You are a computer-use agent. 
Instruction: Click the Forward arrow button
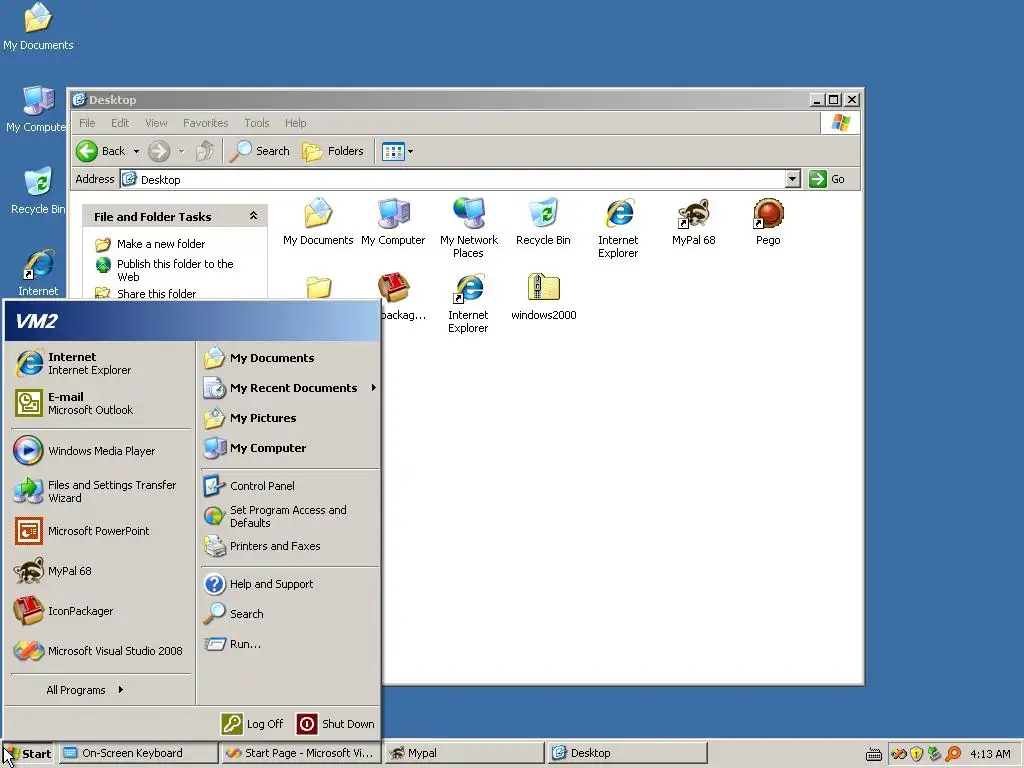159,151
